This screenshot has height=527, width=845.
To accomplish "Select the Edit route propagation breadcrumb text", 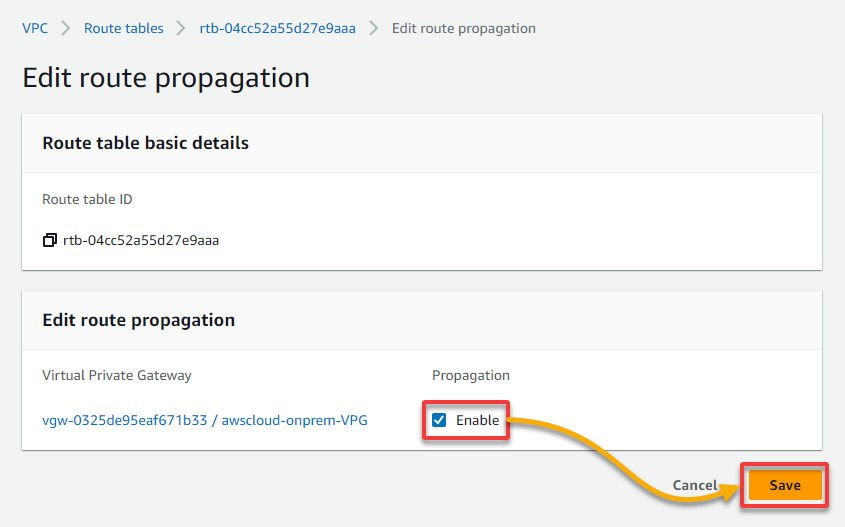I will 463,29.
